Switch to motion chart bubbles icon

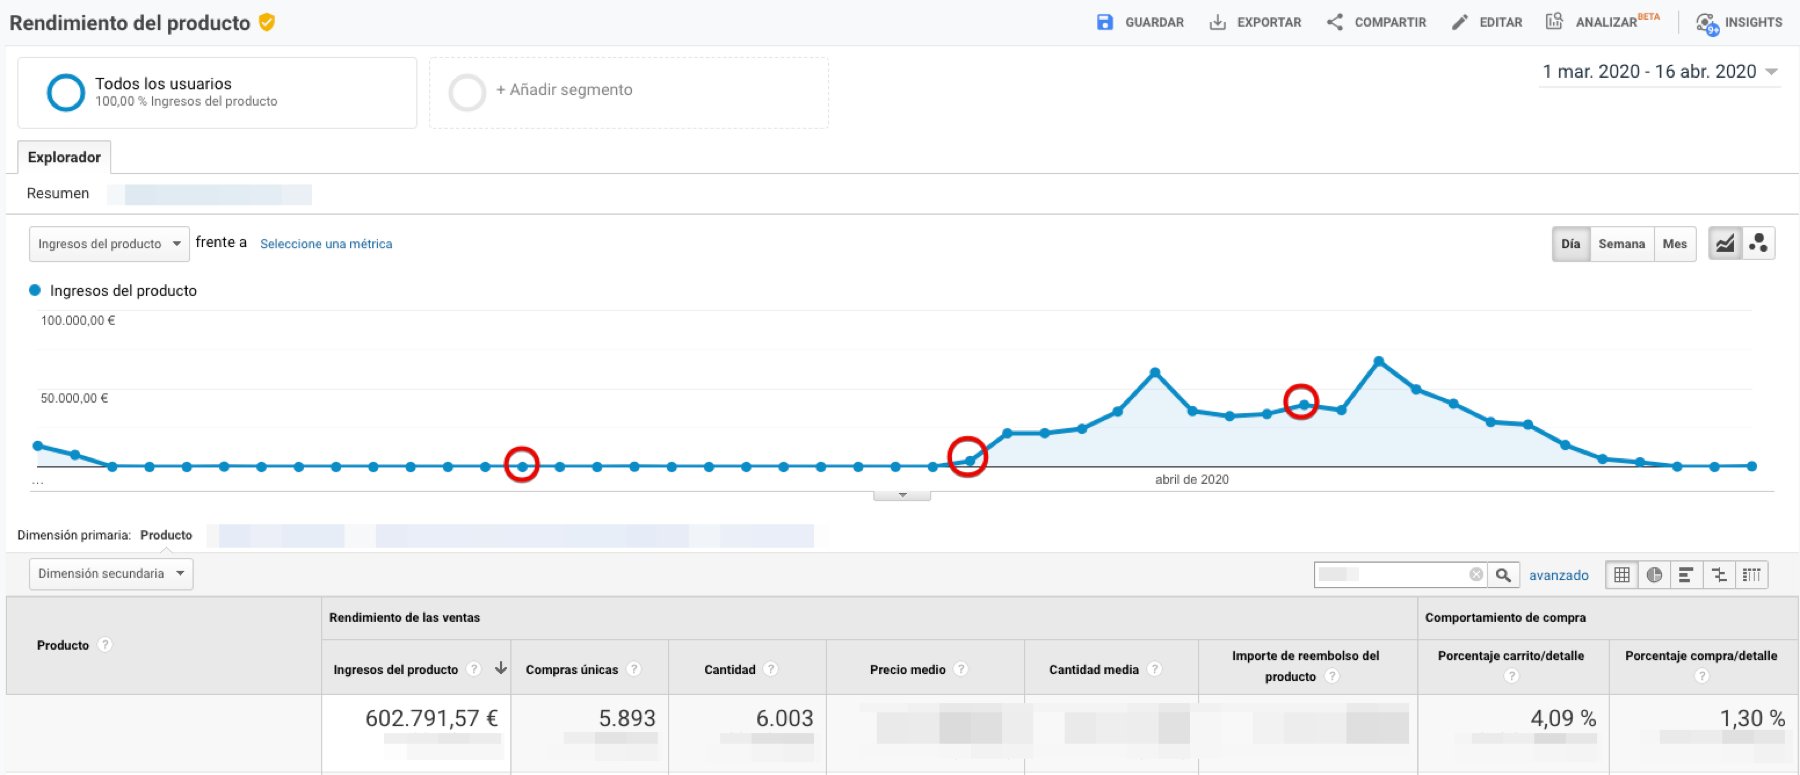(x=1758, y=243)
